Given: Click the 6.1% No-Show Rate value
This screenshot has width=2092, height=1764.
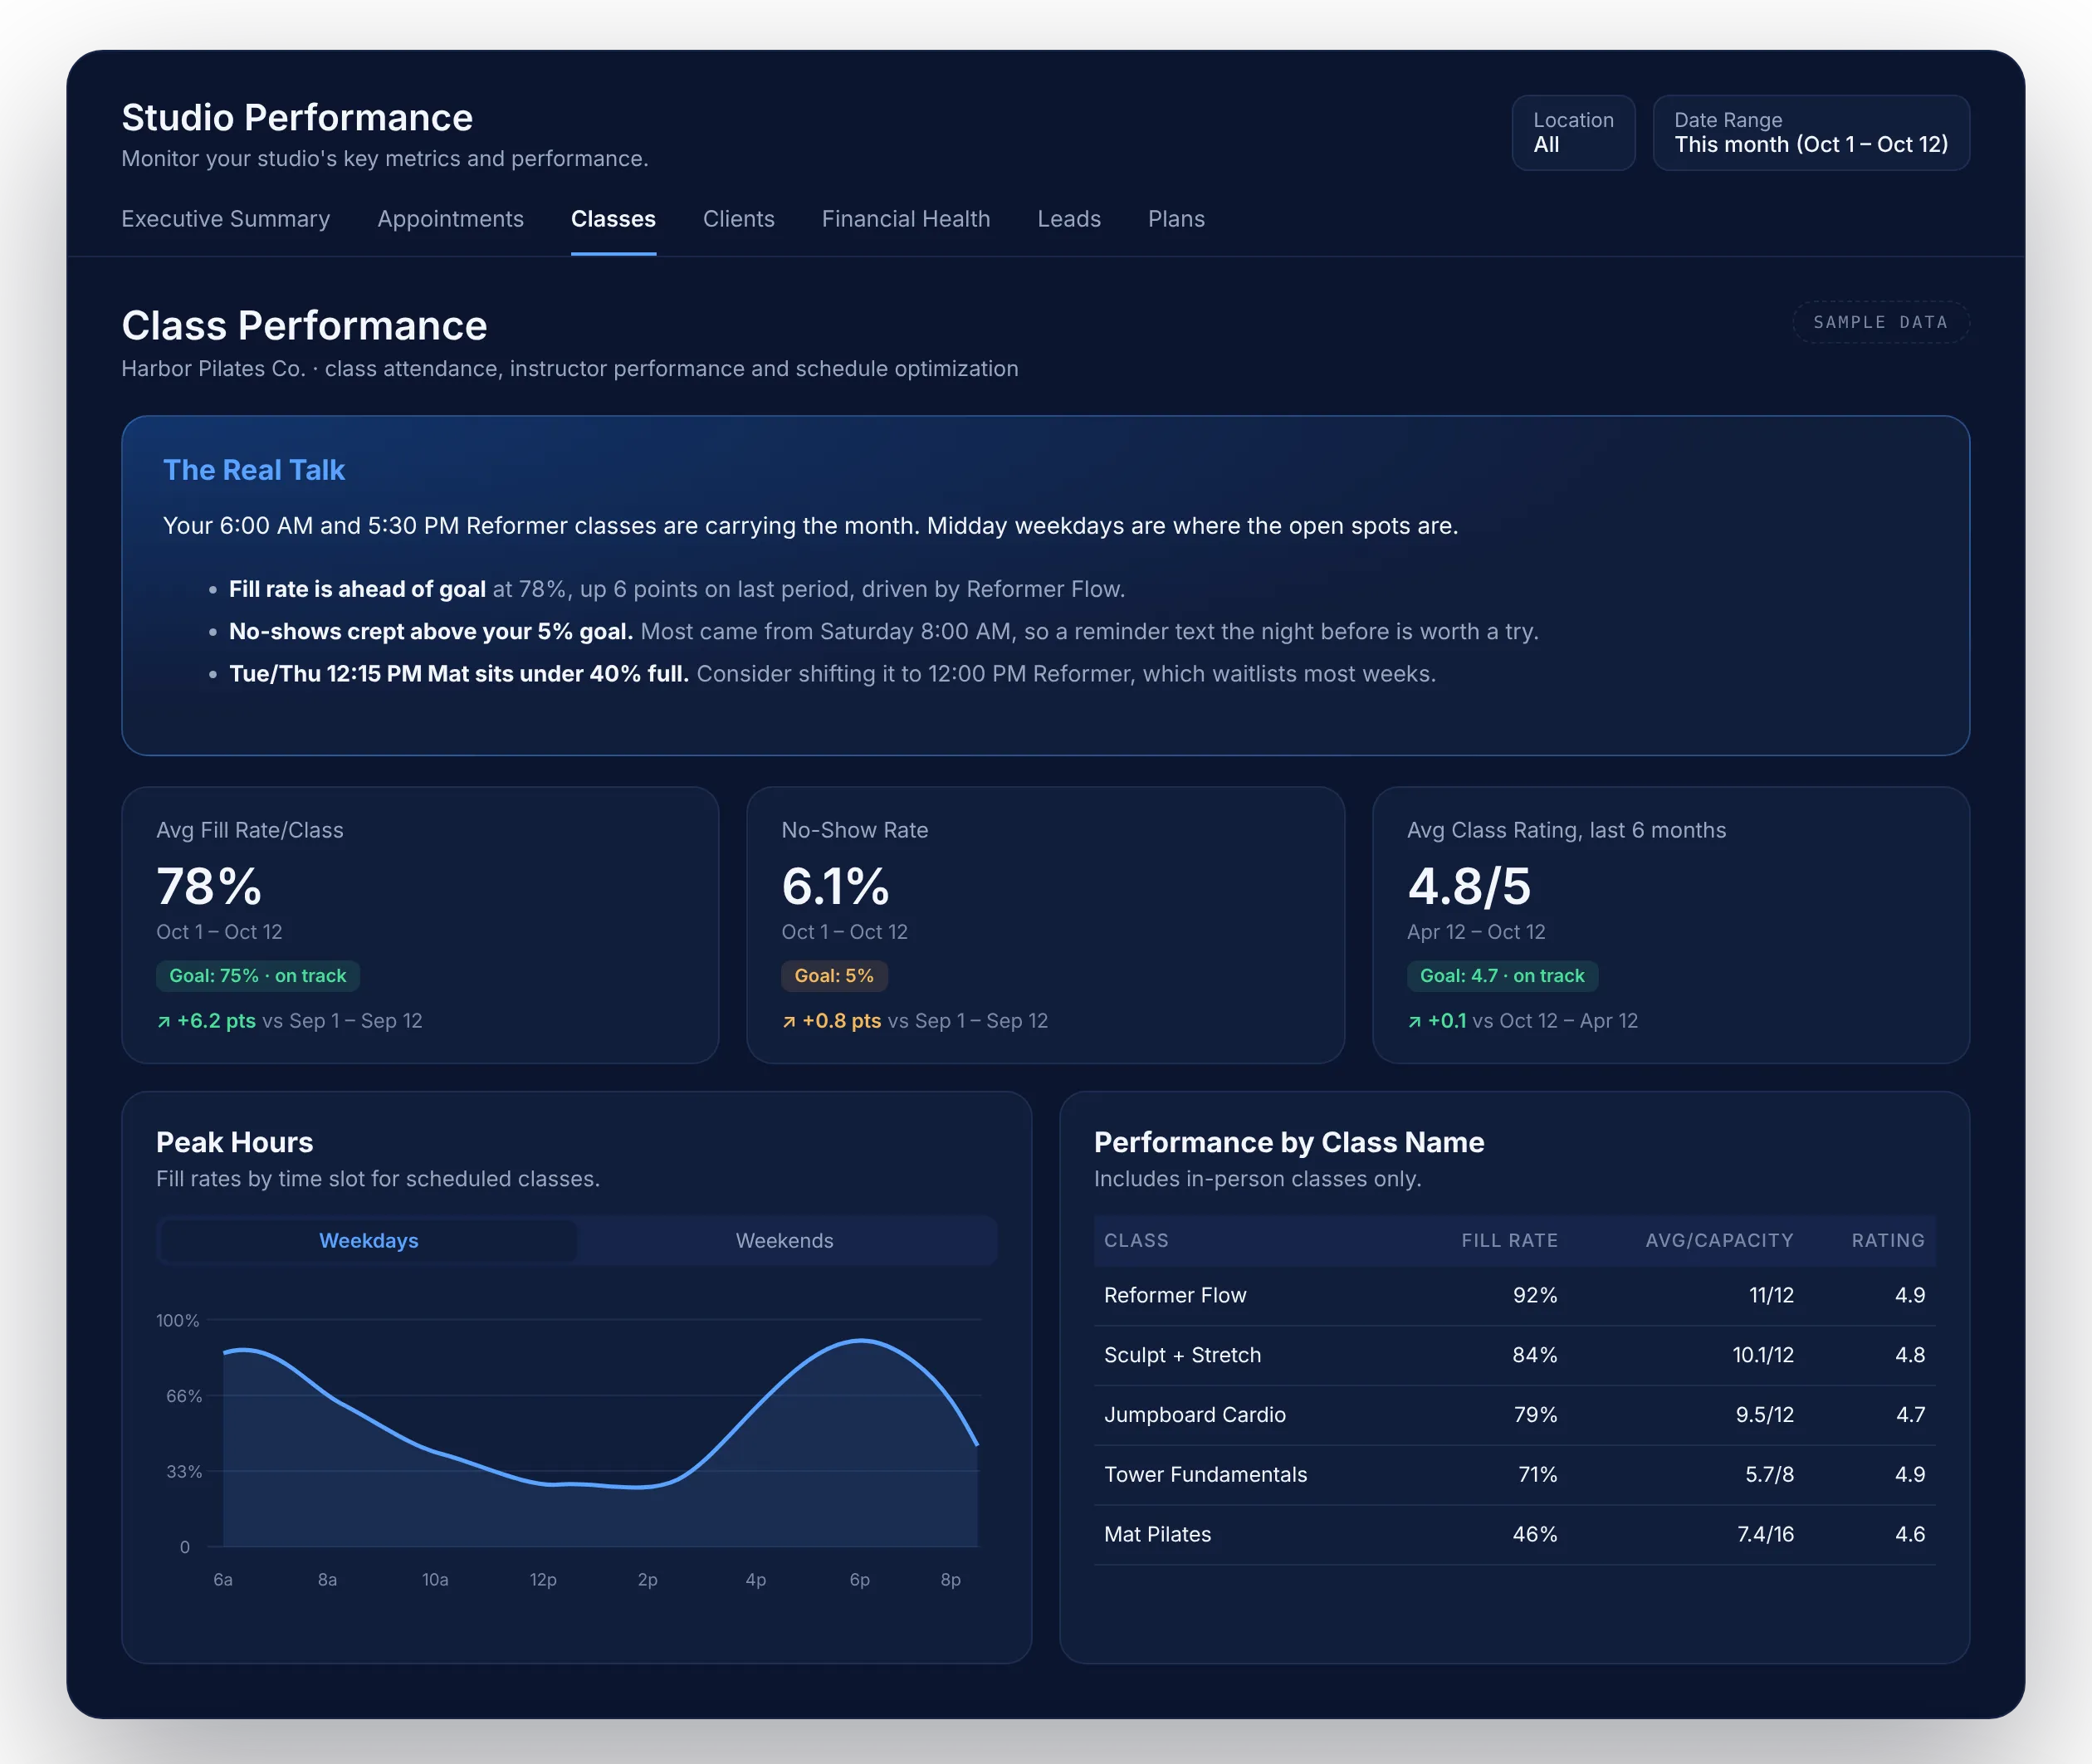Looking at the screenshot, I should 835,887.
